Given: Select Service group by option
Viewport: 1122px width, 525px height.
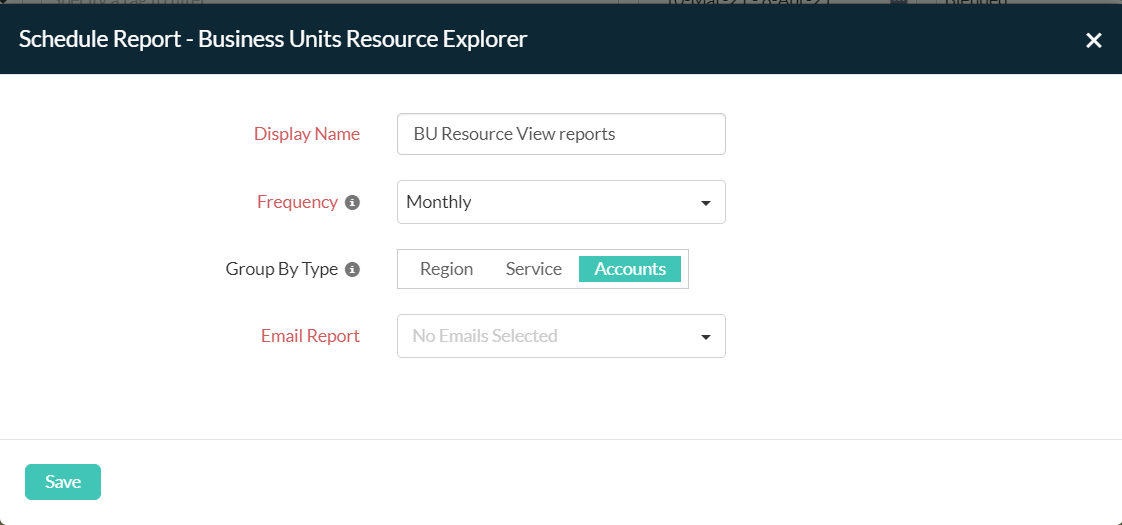Looking at the screenshot, I should pyautogui.click(x=534, y=269).
